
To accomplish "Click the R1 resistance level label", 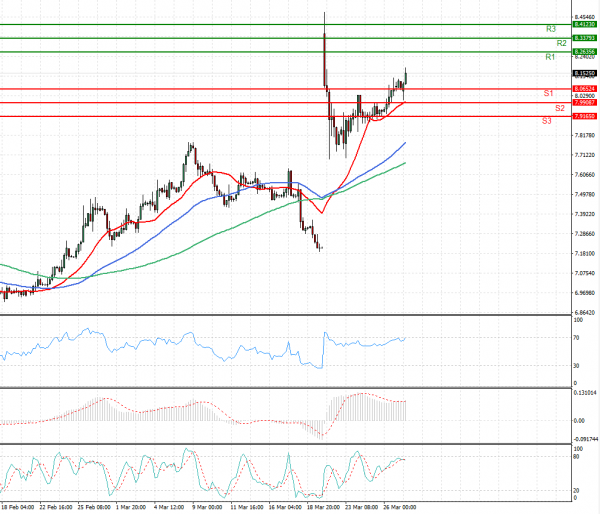I will [550, 57].
